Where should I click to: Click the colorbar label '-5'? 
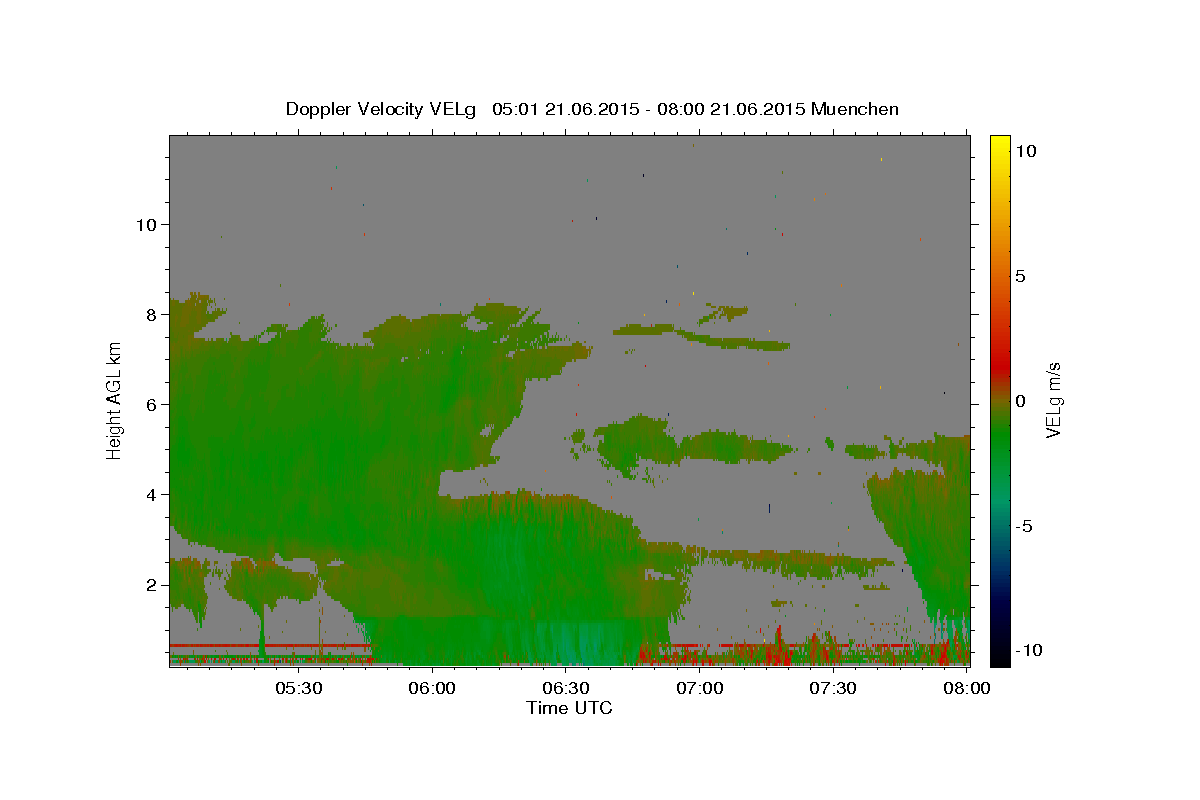(x=1023, y=526)
